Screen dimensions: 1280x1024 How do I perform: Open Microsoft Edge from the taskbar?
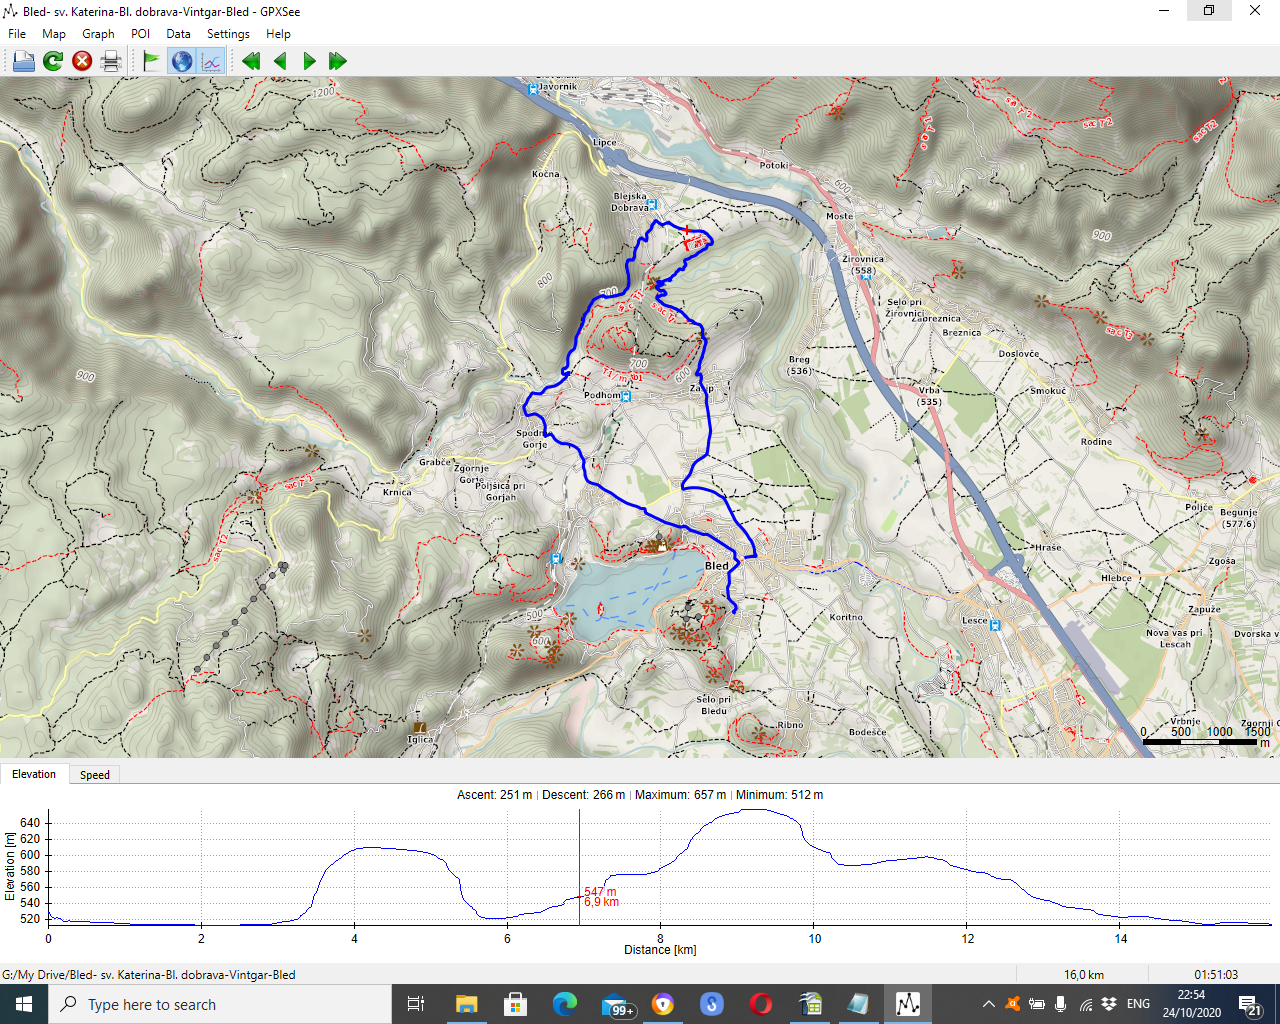point(565,1004)
